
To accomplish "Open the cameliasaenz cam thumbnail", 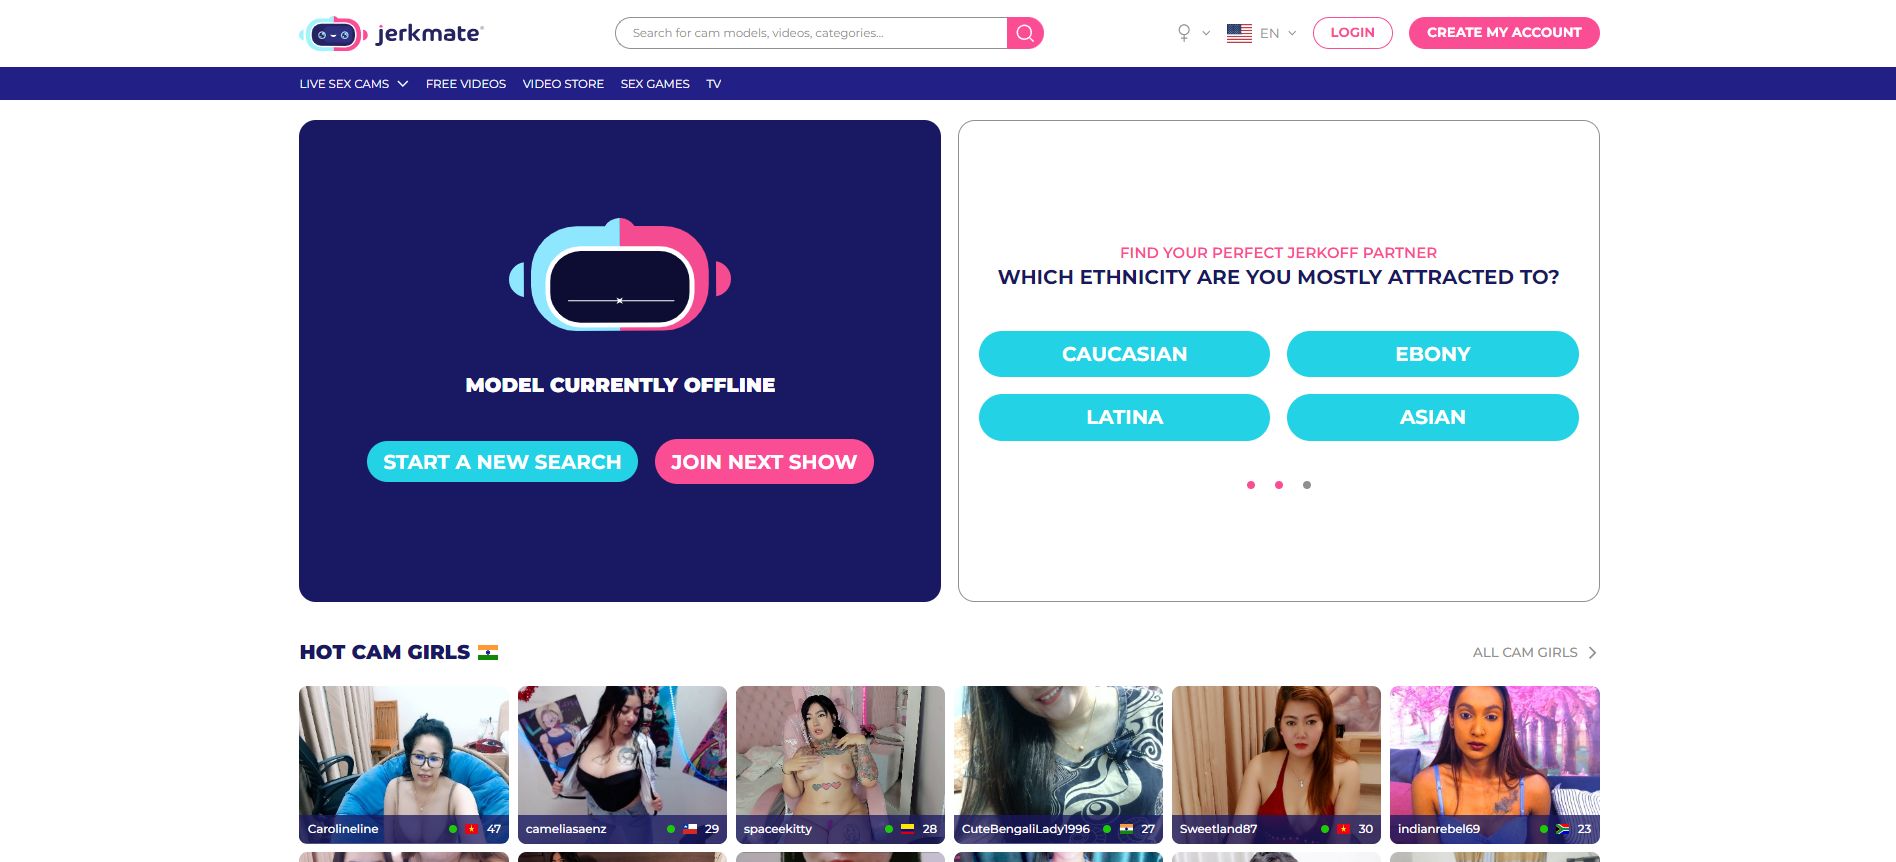I will (x=622, y=764).
